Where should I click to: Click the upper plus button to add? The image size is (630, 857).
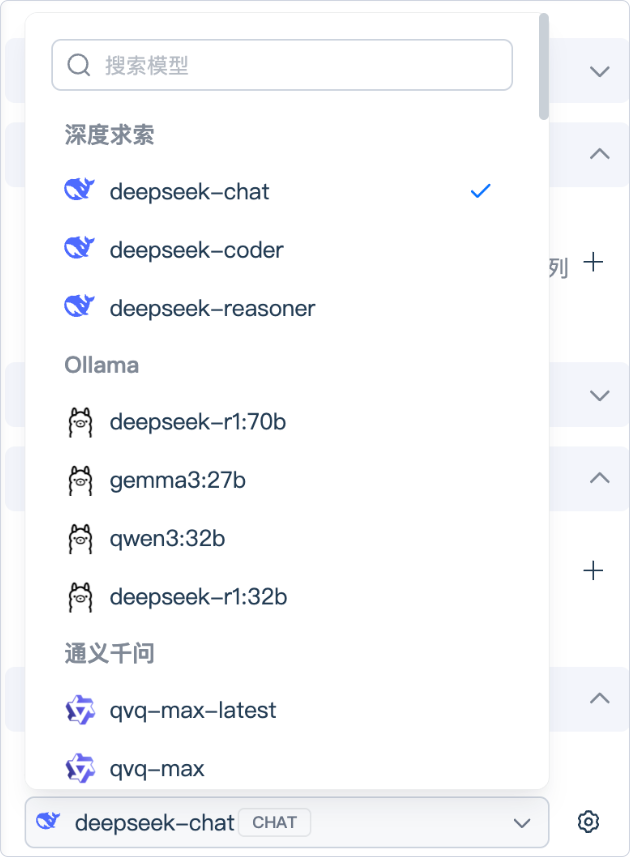tap(593, 262)
